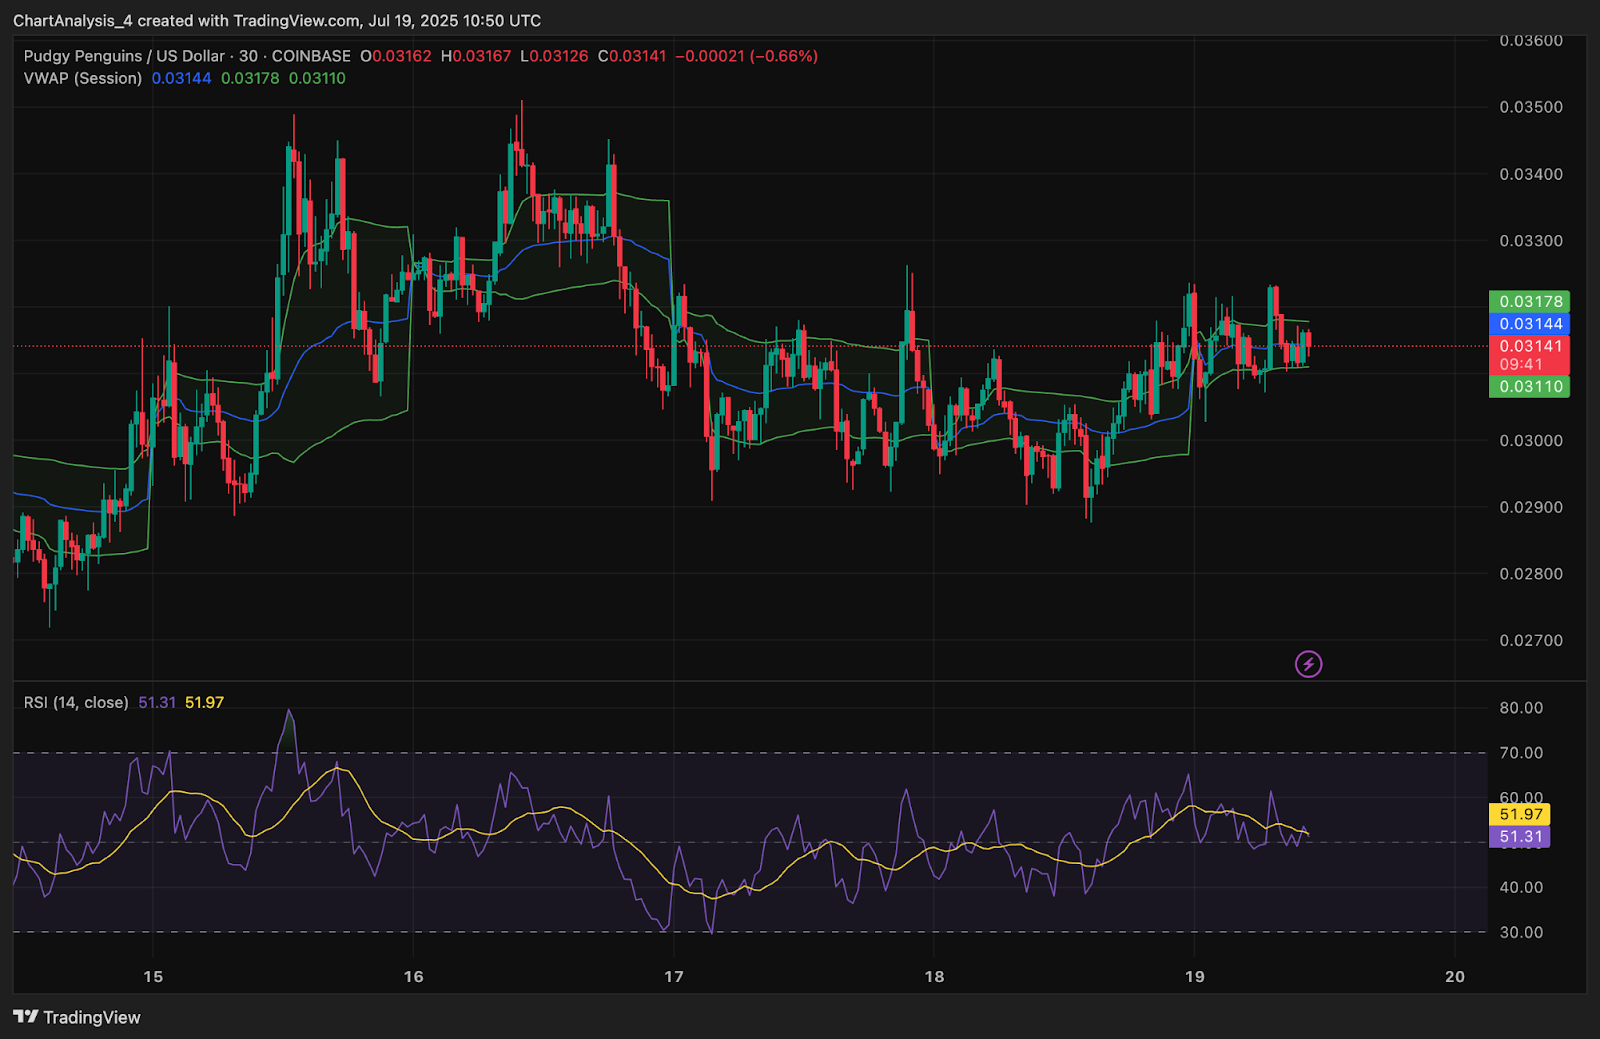Click the 0.03500 price scale label
This screenshot has height=1039, width=1600.
pos(1531,107)
